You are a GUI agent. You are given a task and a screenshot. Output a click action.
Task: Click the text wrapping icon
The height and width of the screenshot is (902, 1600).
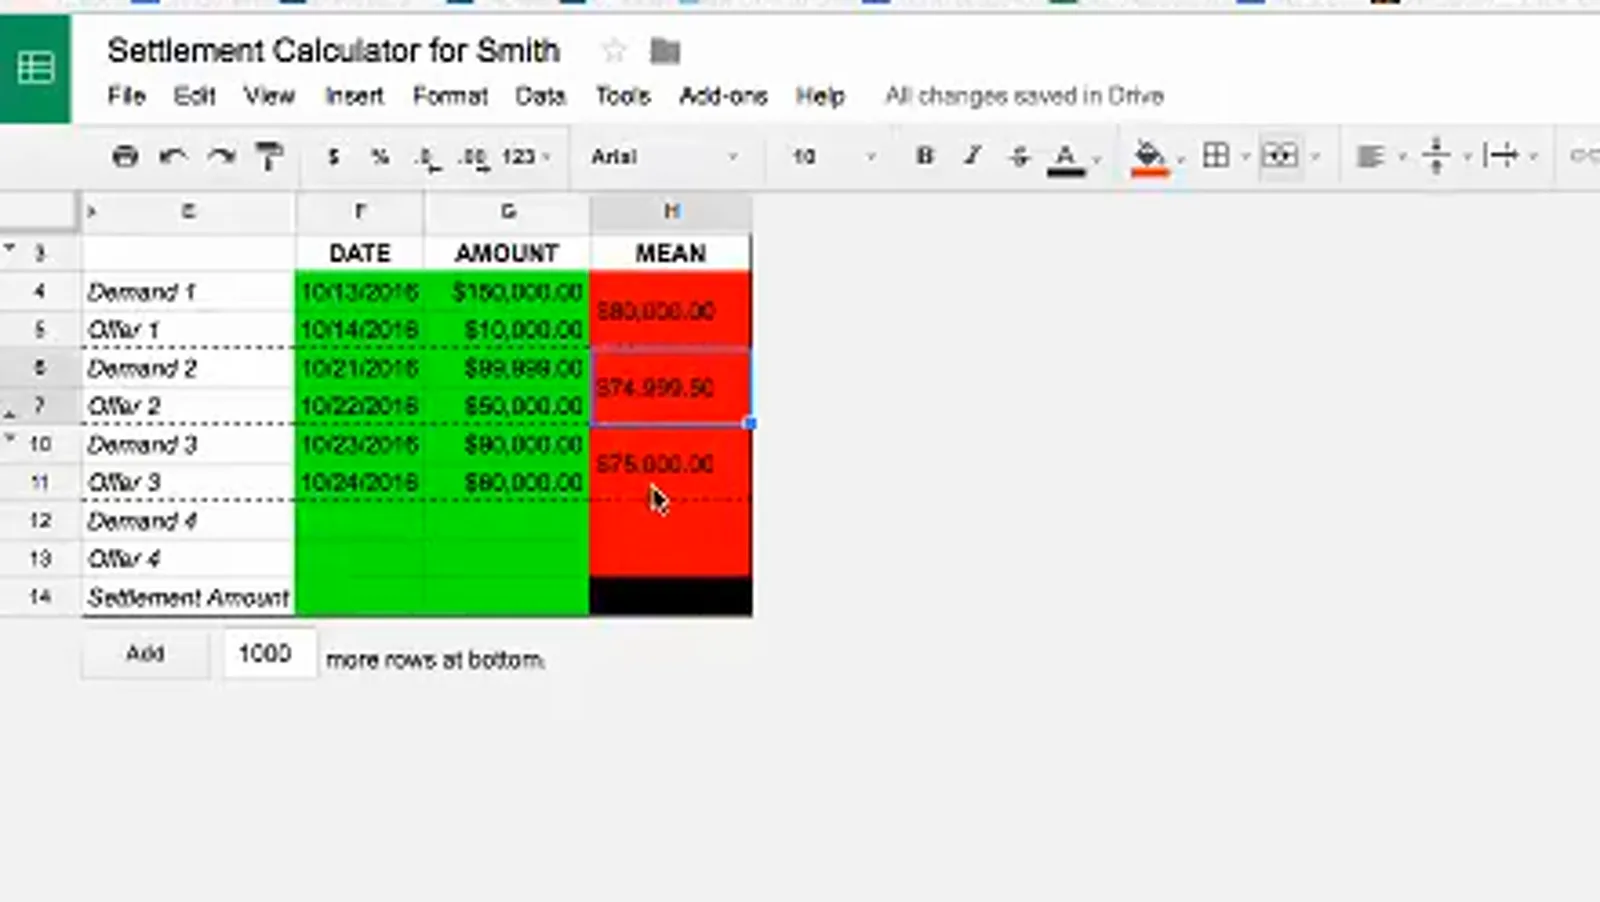tap(1502, 156)
